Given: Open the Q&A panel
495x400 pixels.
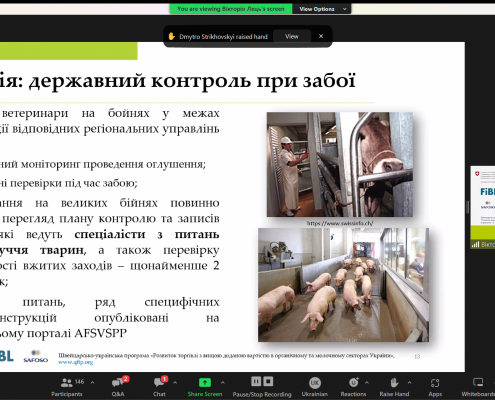Looking at the screenshot, I should [x=118, y=387].
